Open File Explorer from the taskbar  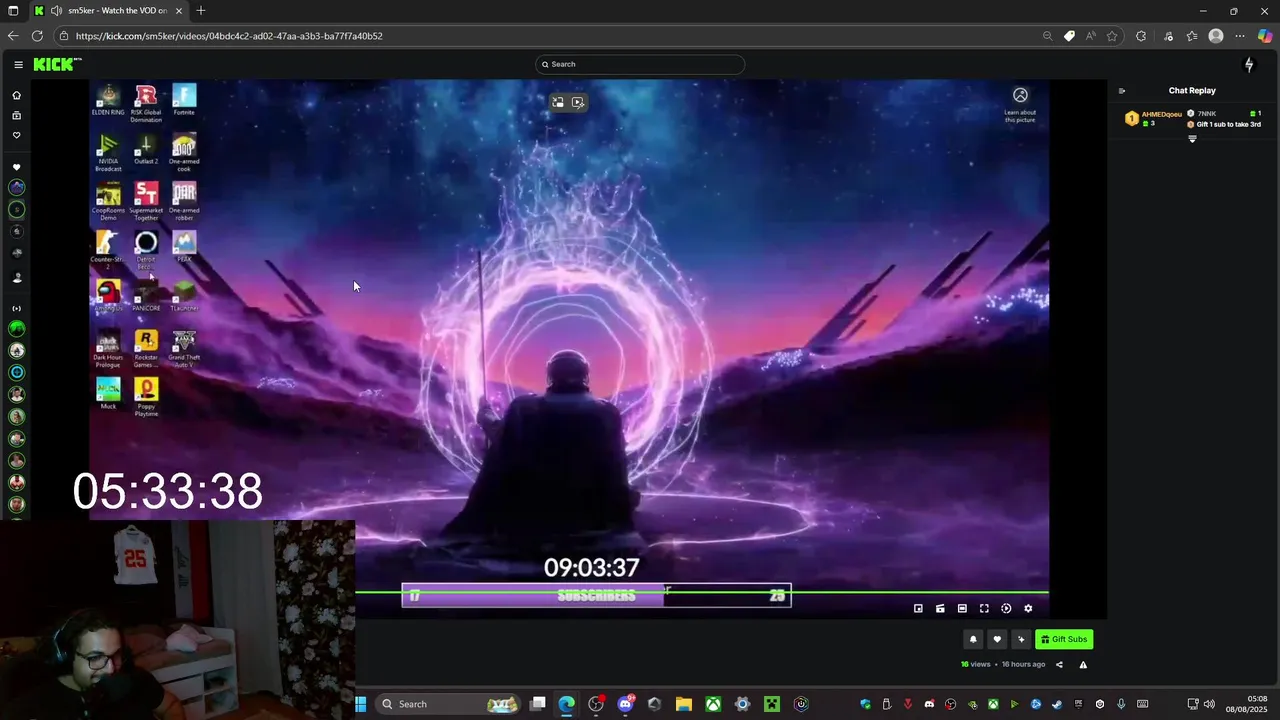pos(684,704)
